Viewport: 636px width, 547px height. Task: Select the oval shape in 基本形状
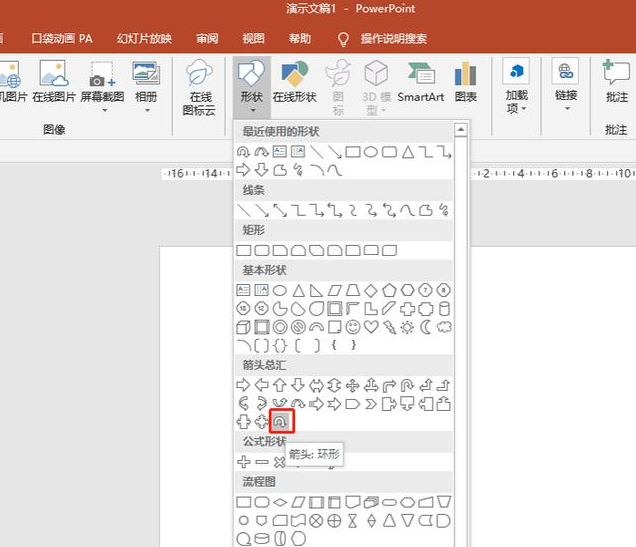279,290
